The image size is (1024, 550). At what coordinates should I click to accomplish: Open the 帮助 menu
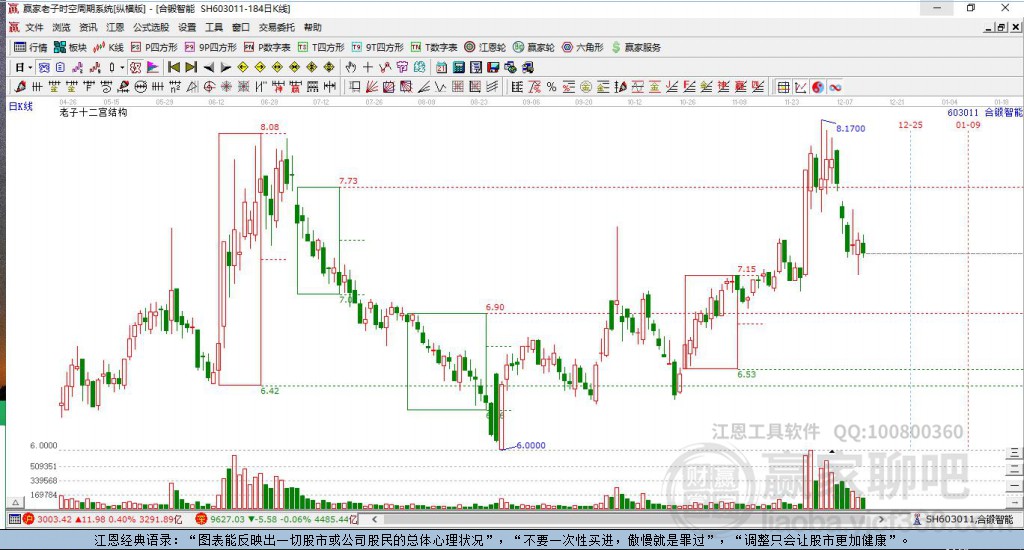pos(313,27)
